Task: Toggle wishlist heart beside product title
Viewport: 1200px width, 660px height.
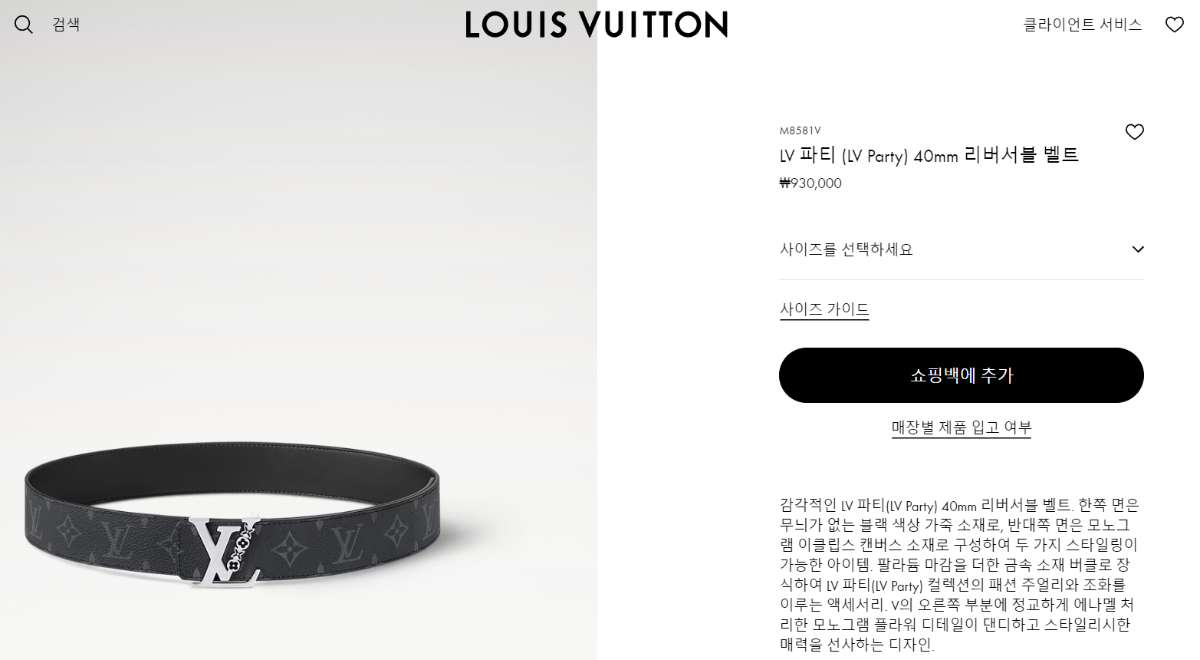Action: [x=1134, y=132]
